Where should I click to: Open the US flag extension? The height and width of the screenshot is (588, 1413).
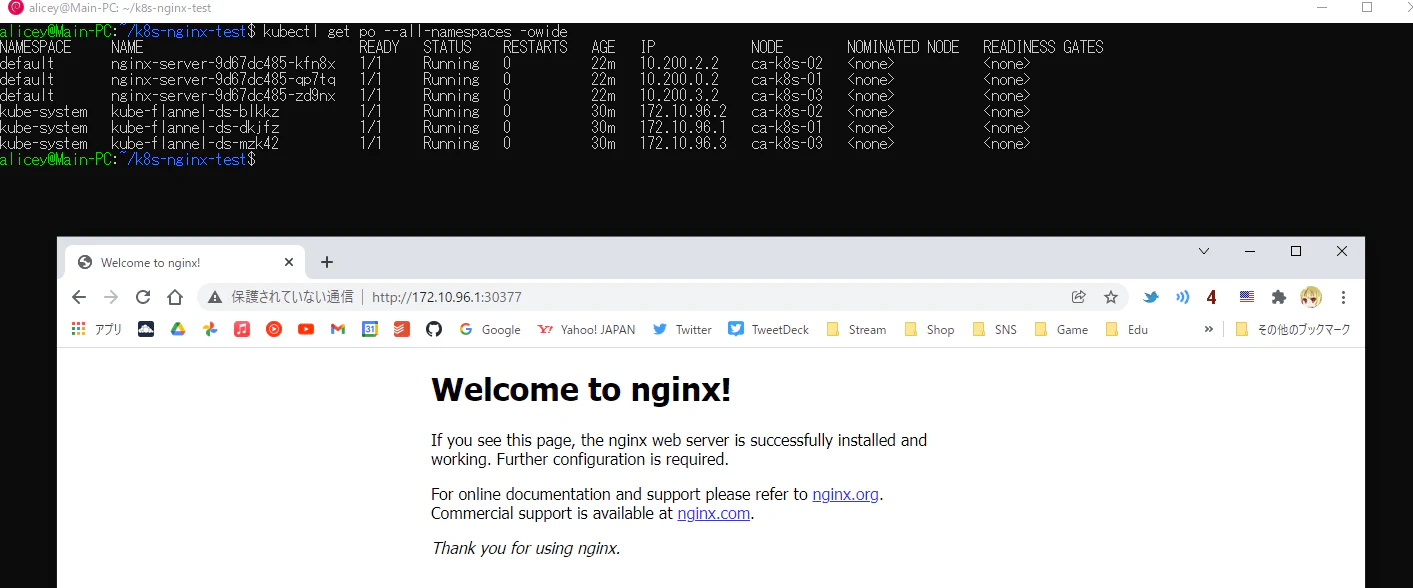click(1246, 297)
